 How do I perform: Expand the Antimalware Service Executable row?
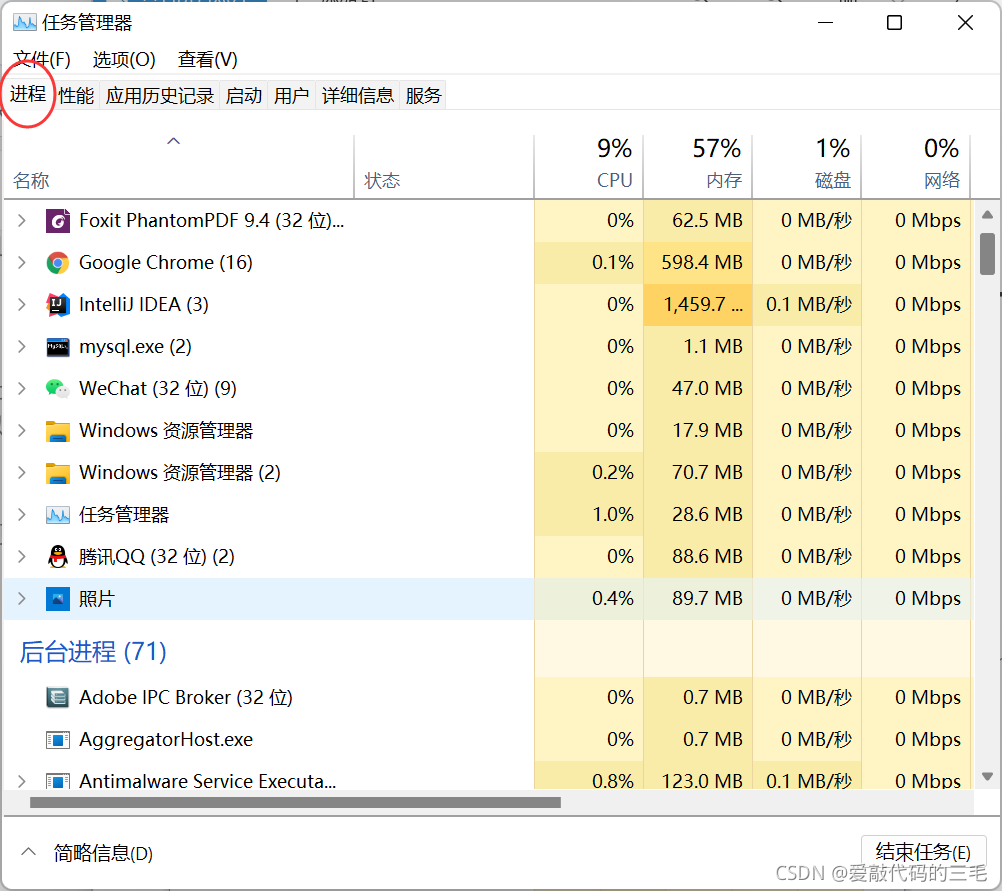point(22,781)
